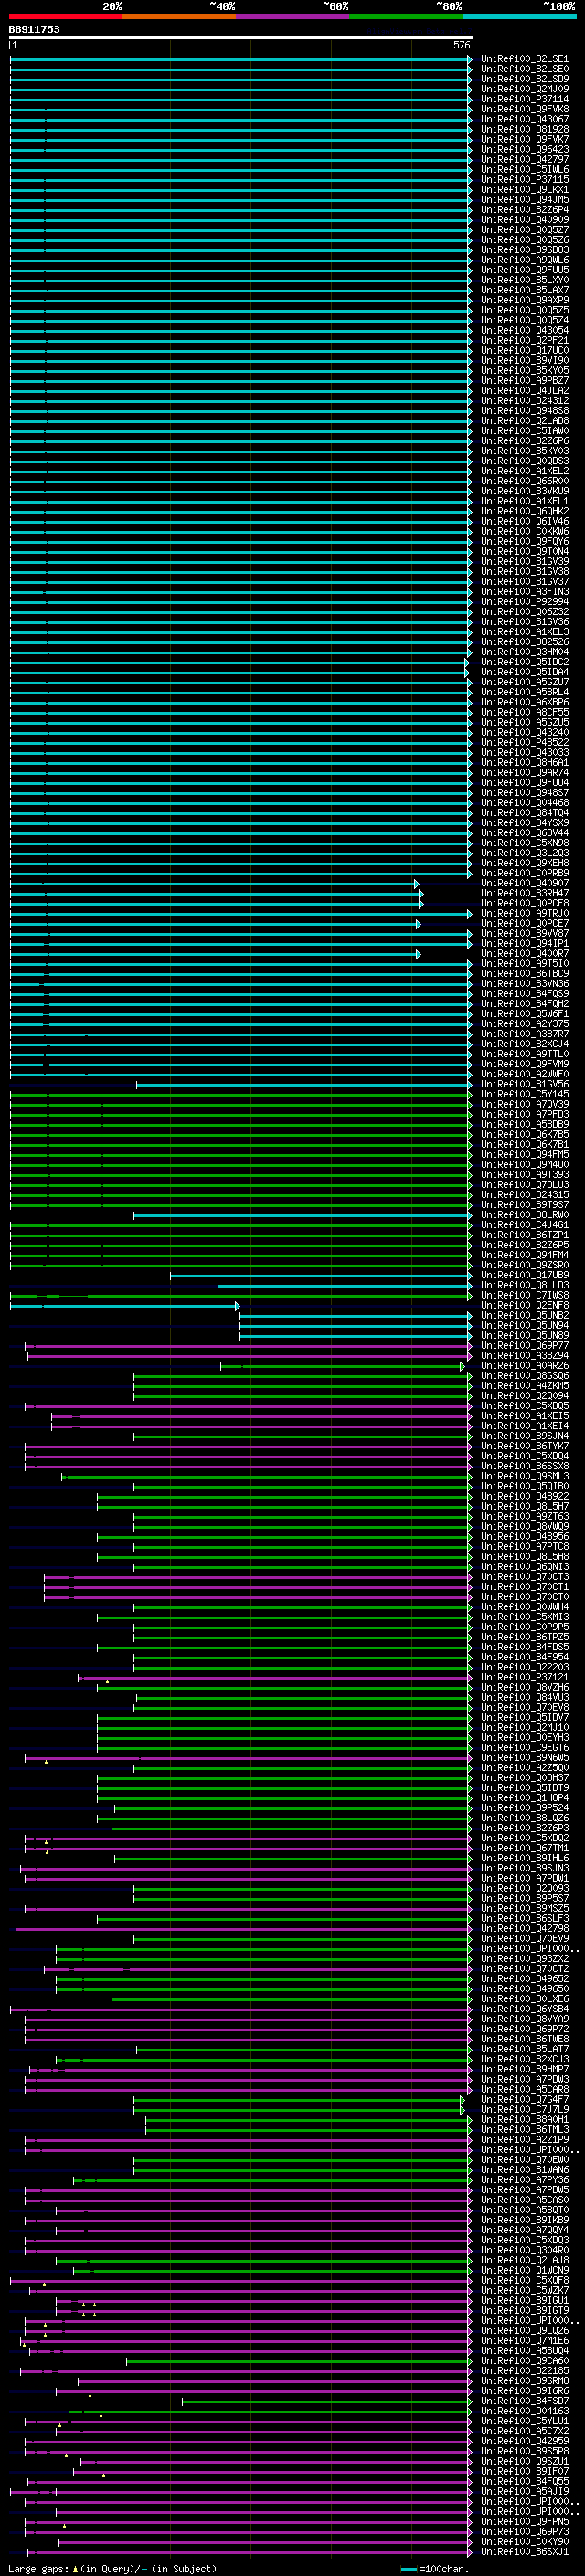Click UniRef100_Q7DLU3 label
Image resolution: width=585 pixels, height=2576 pixels.
(x=524, y=1184)
